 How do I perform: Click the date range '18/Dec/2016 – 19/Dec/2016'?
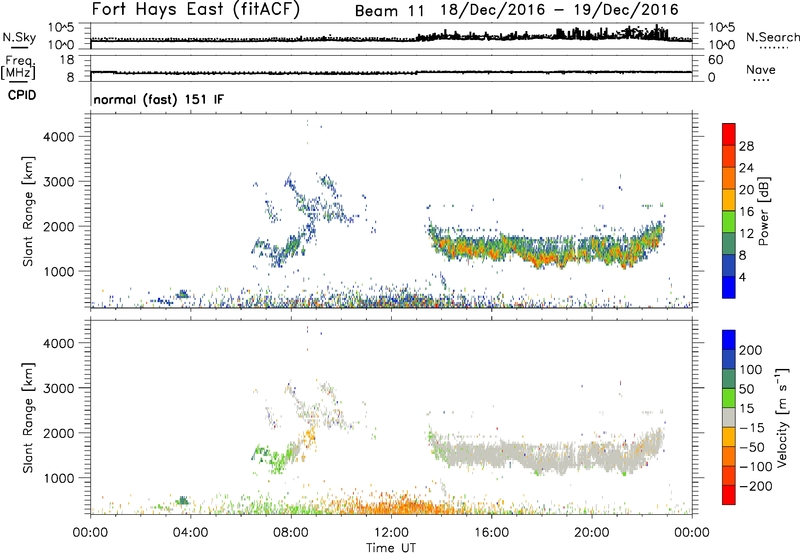pyautogui.click(x=560, y=10)
